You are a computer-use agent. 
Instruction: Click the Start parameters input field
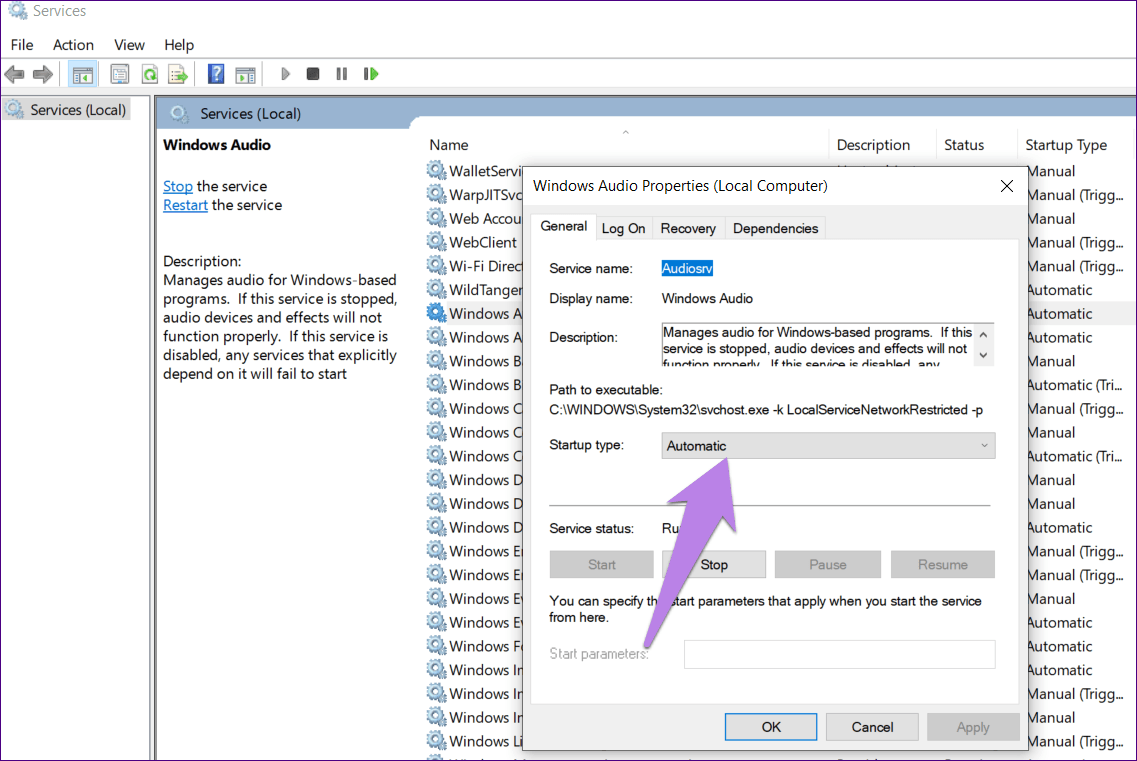[840, 654]
